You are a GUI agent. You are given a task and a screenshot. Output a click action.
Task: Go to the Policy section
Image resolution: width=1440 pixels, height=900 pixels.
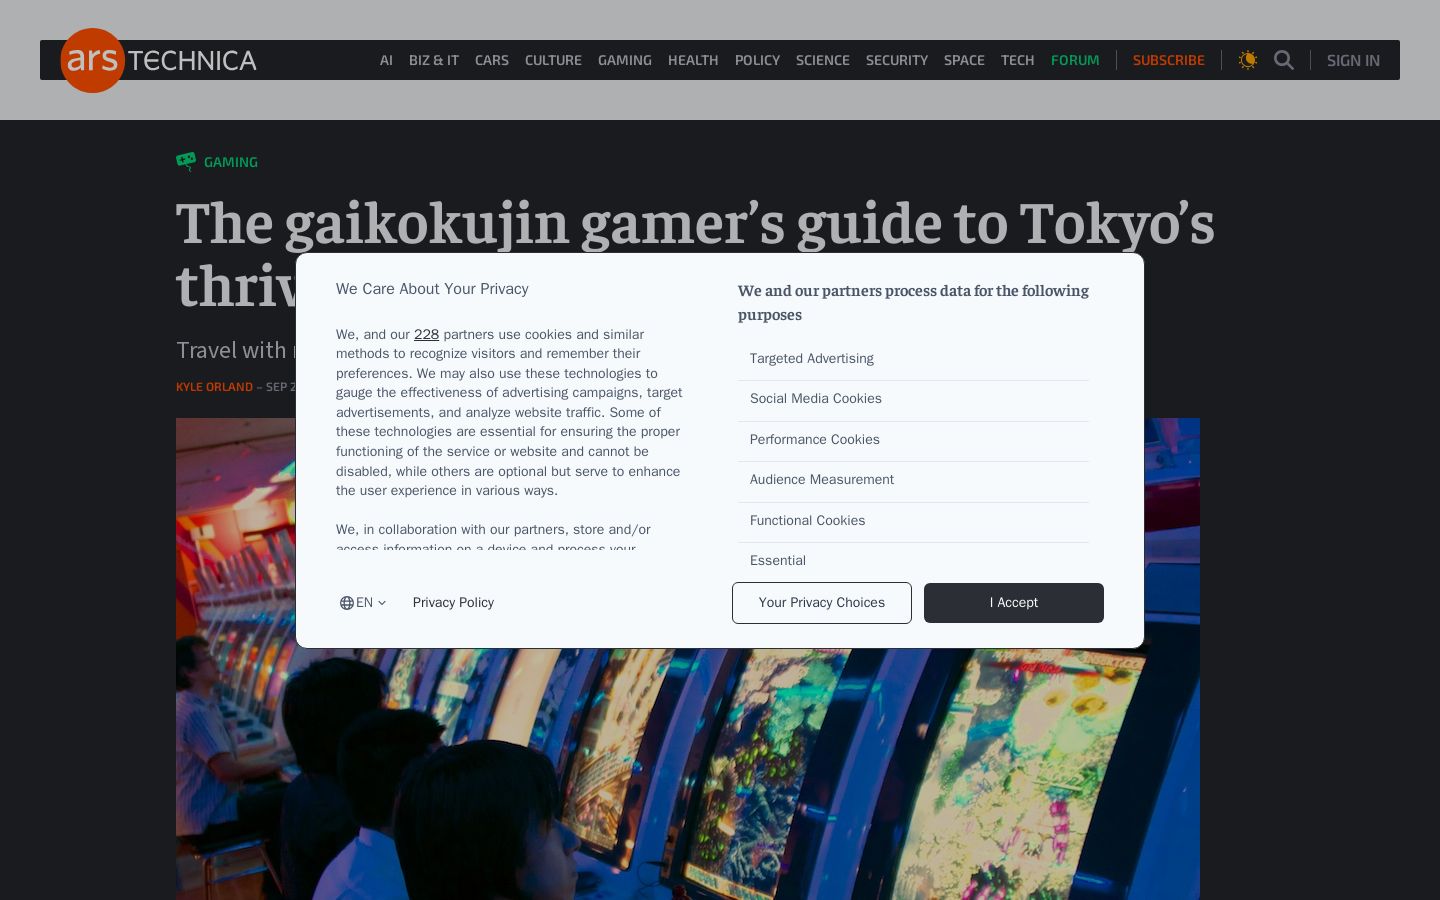point(757,60)
